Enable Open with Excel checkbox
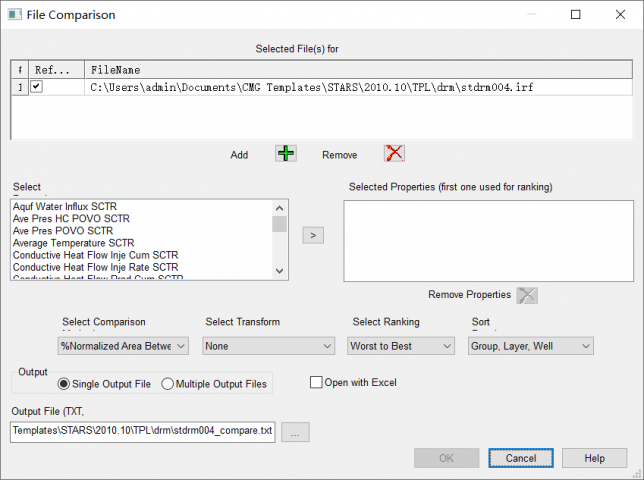This screenshot has height=480, width=644. click(316, 382)
